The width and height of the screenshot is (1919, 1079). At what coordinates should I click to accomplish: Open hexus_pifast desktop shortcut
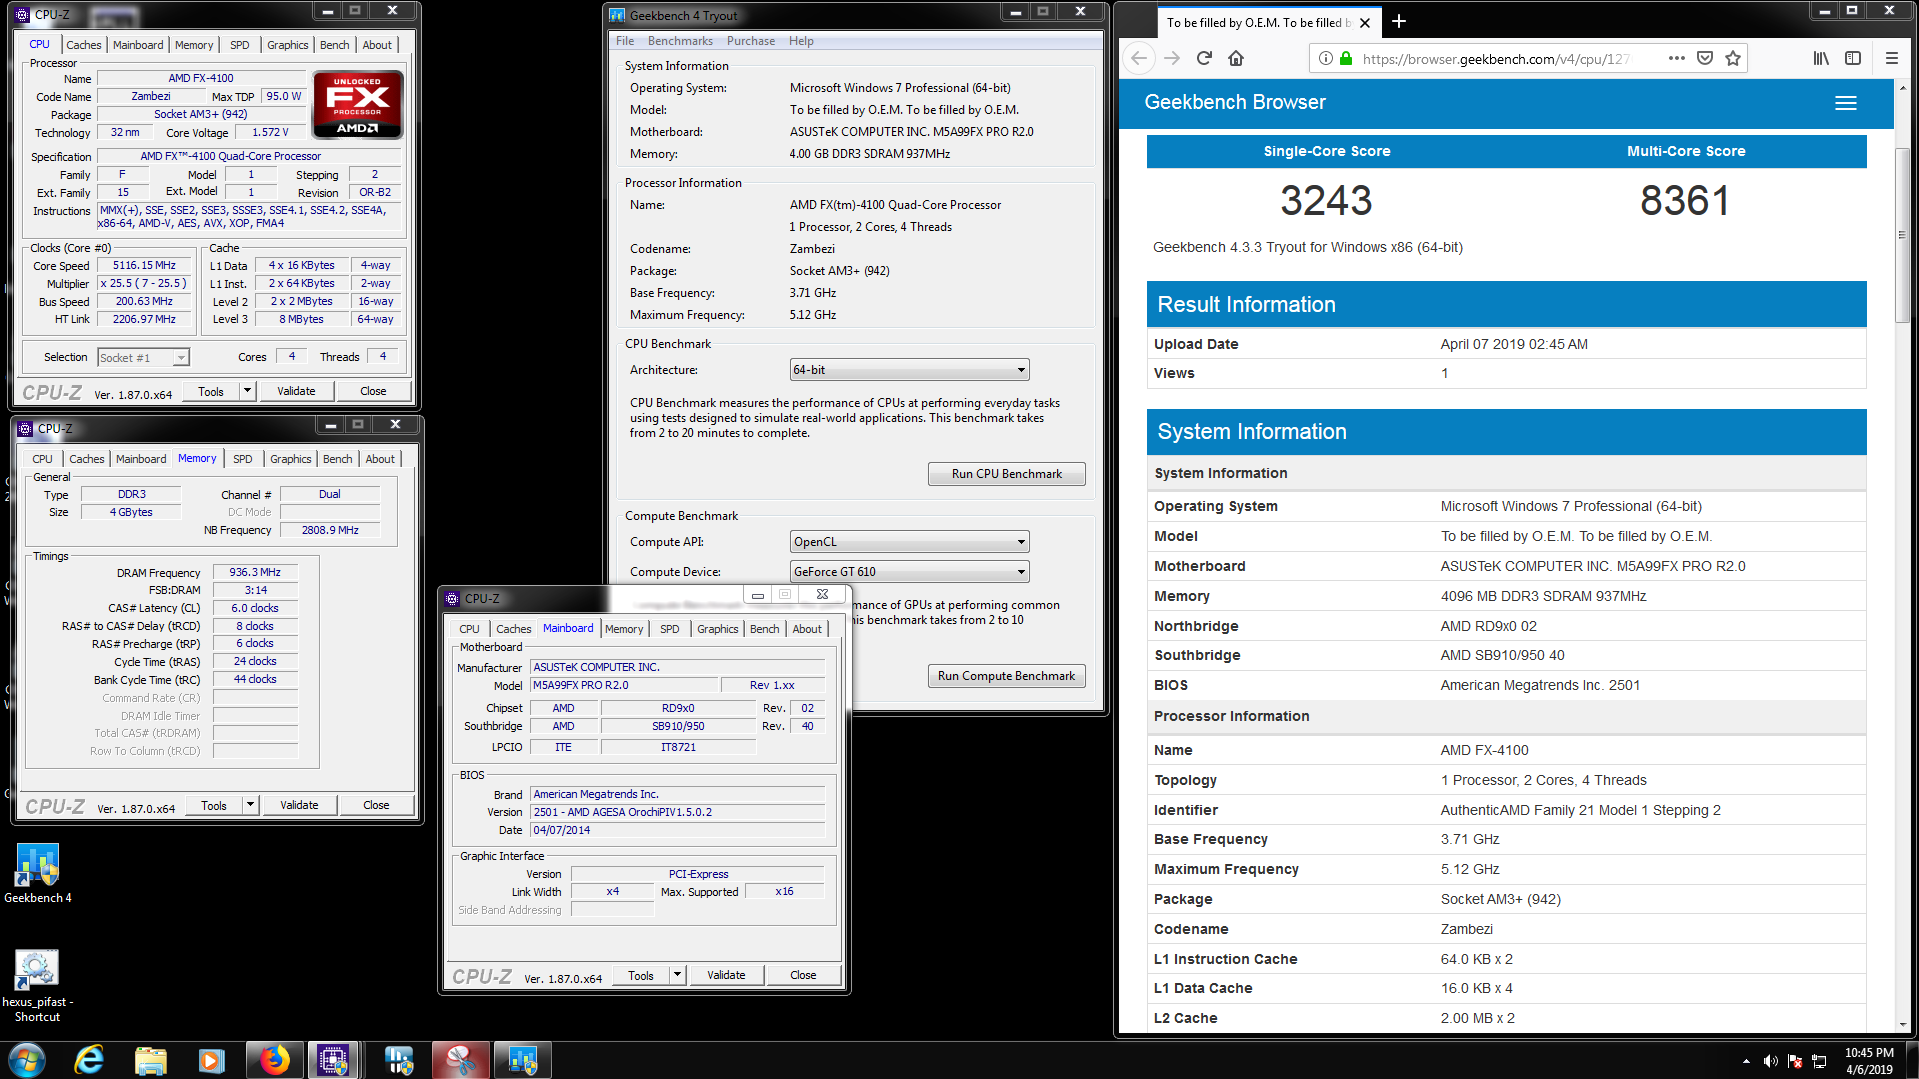tap(37, 985)
